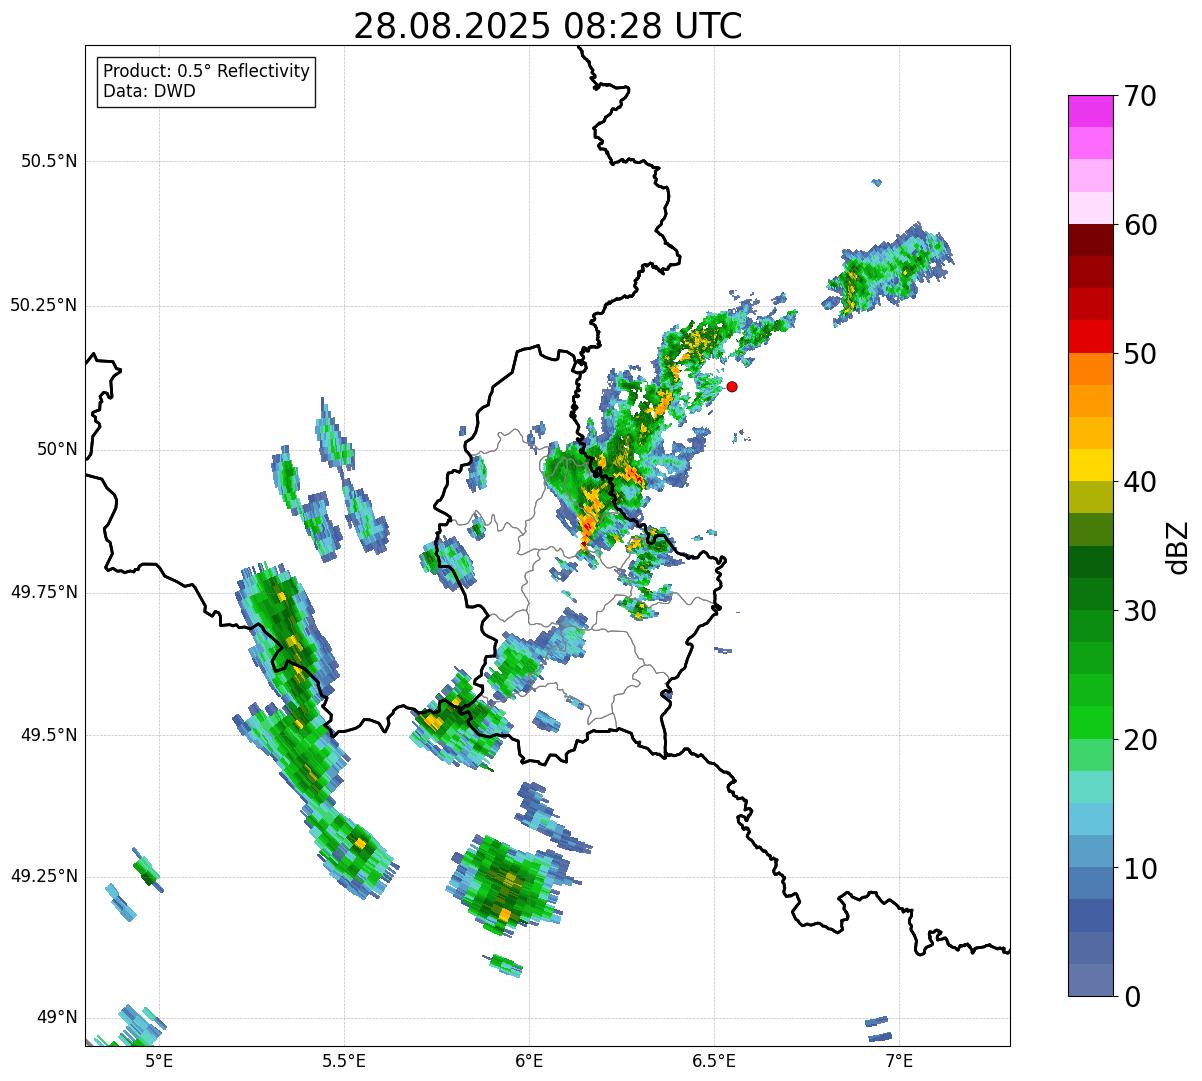1202x1081 pixels.
Task: Click the 49°N latitude label
Action: click(x=57, y=1017)
